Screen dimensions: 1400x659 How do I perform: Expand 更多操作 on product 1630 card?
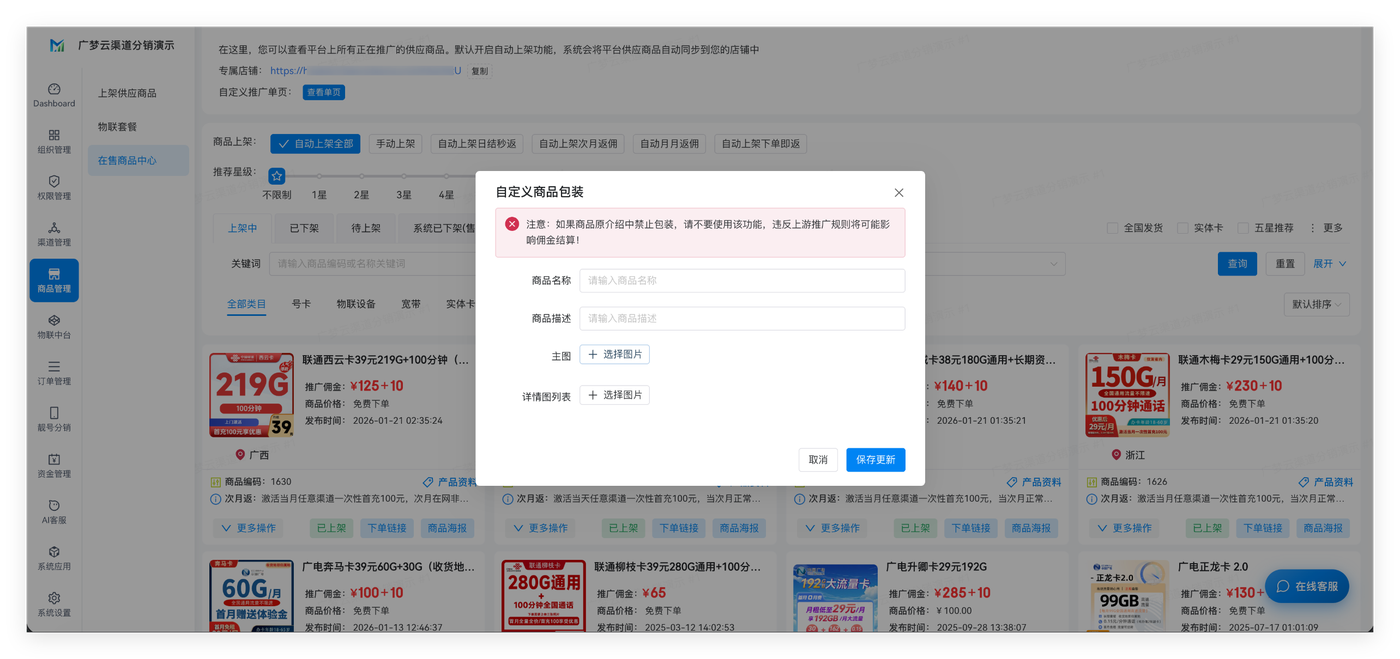pos(247,528)
